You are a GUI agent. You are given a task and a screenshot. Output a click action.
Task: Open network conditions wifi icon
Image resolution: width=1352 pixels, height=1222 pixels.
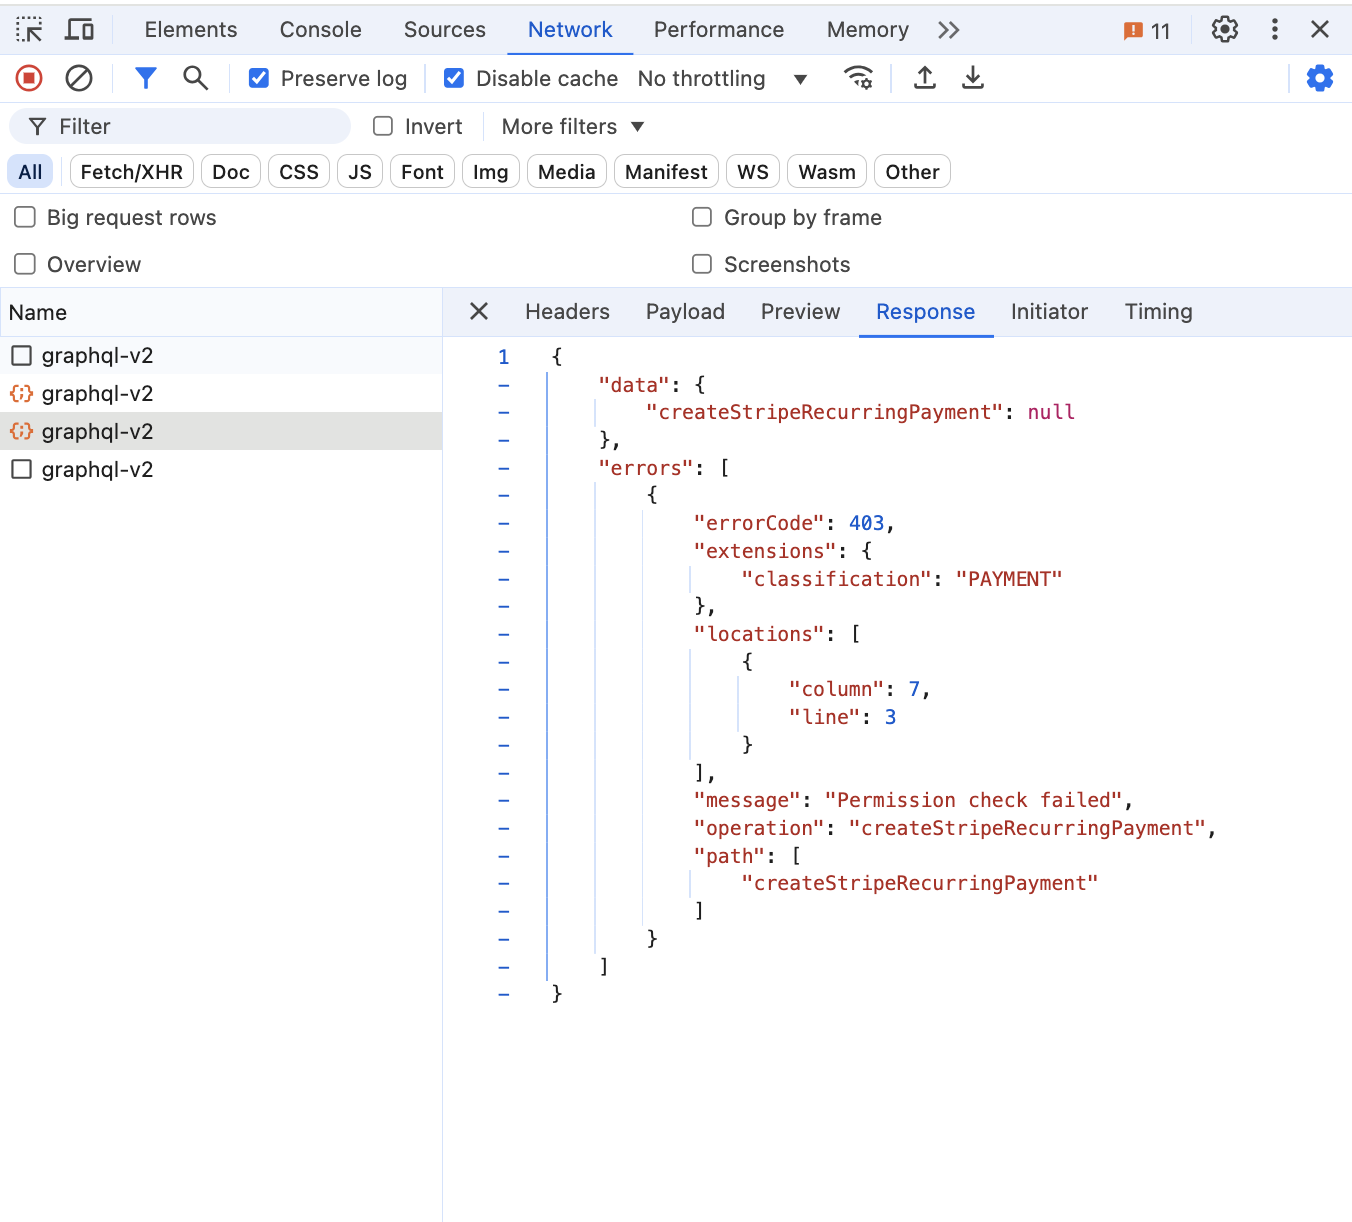859,78
